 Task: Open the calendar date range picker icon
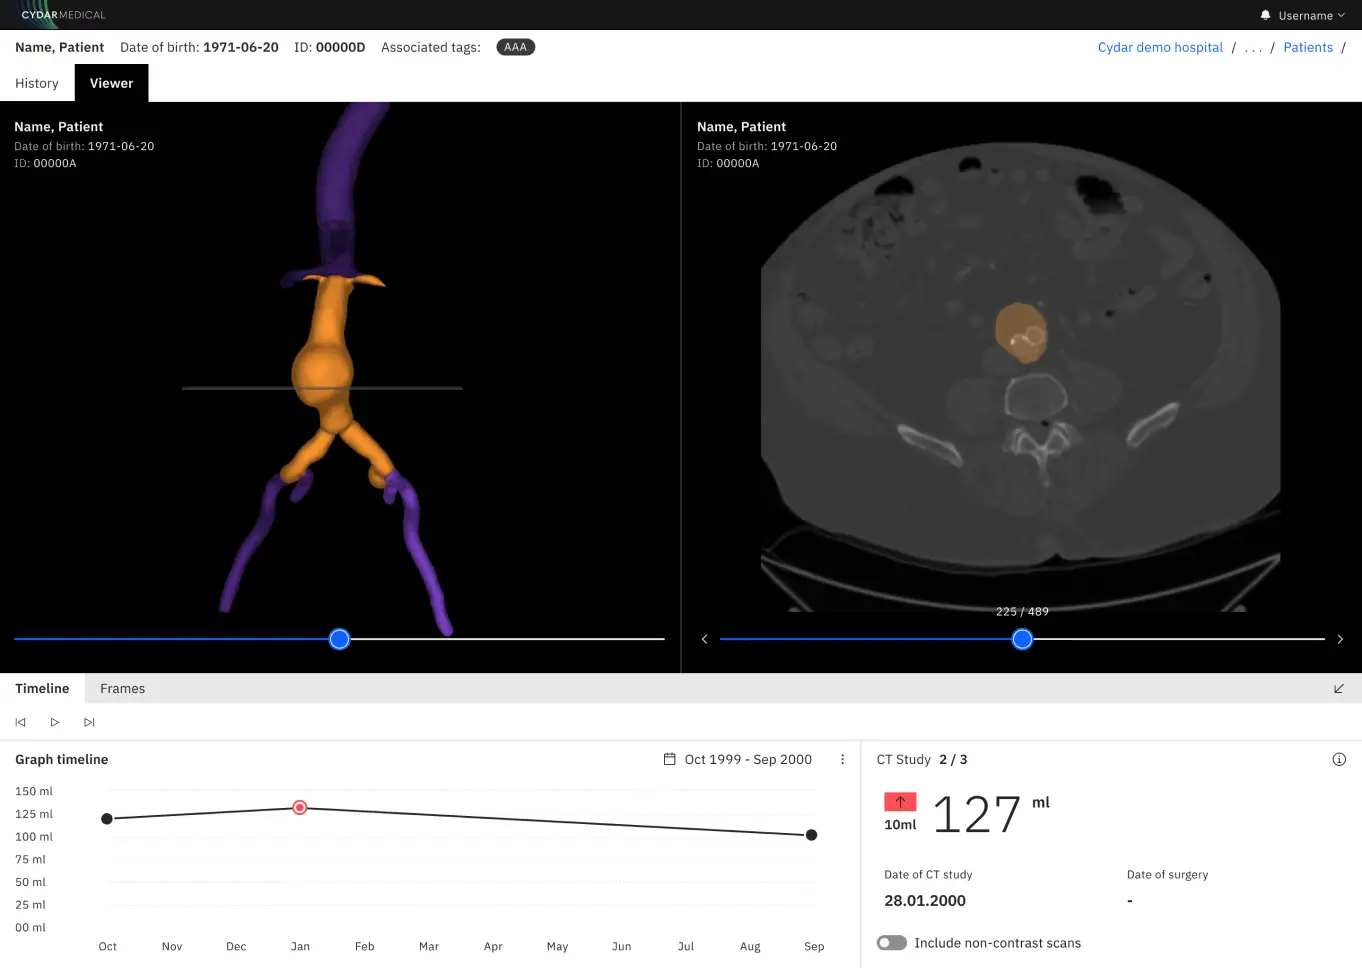click(x=670, y=759)
